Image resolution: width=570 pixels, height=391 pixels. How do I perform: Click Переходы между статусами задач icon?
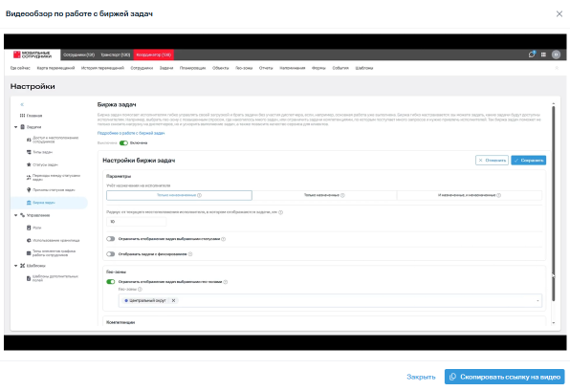[x=29, y=177]
